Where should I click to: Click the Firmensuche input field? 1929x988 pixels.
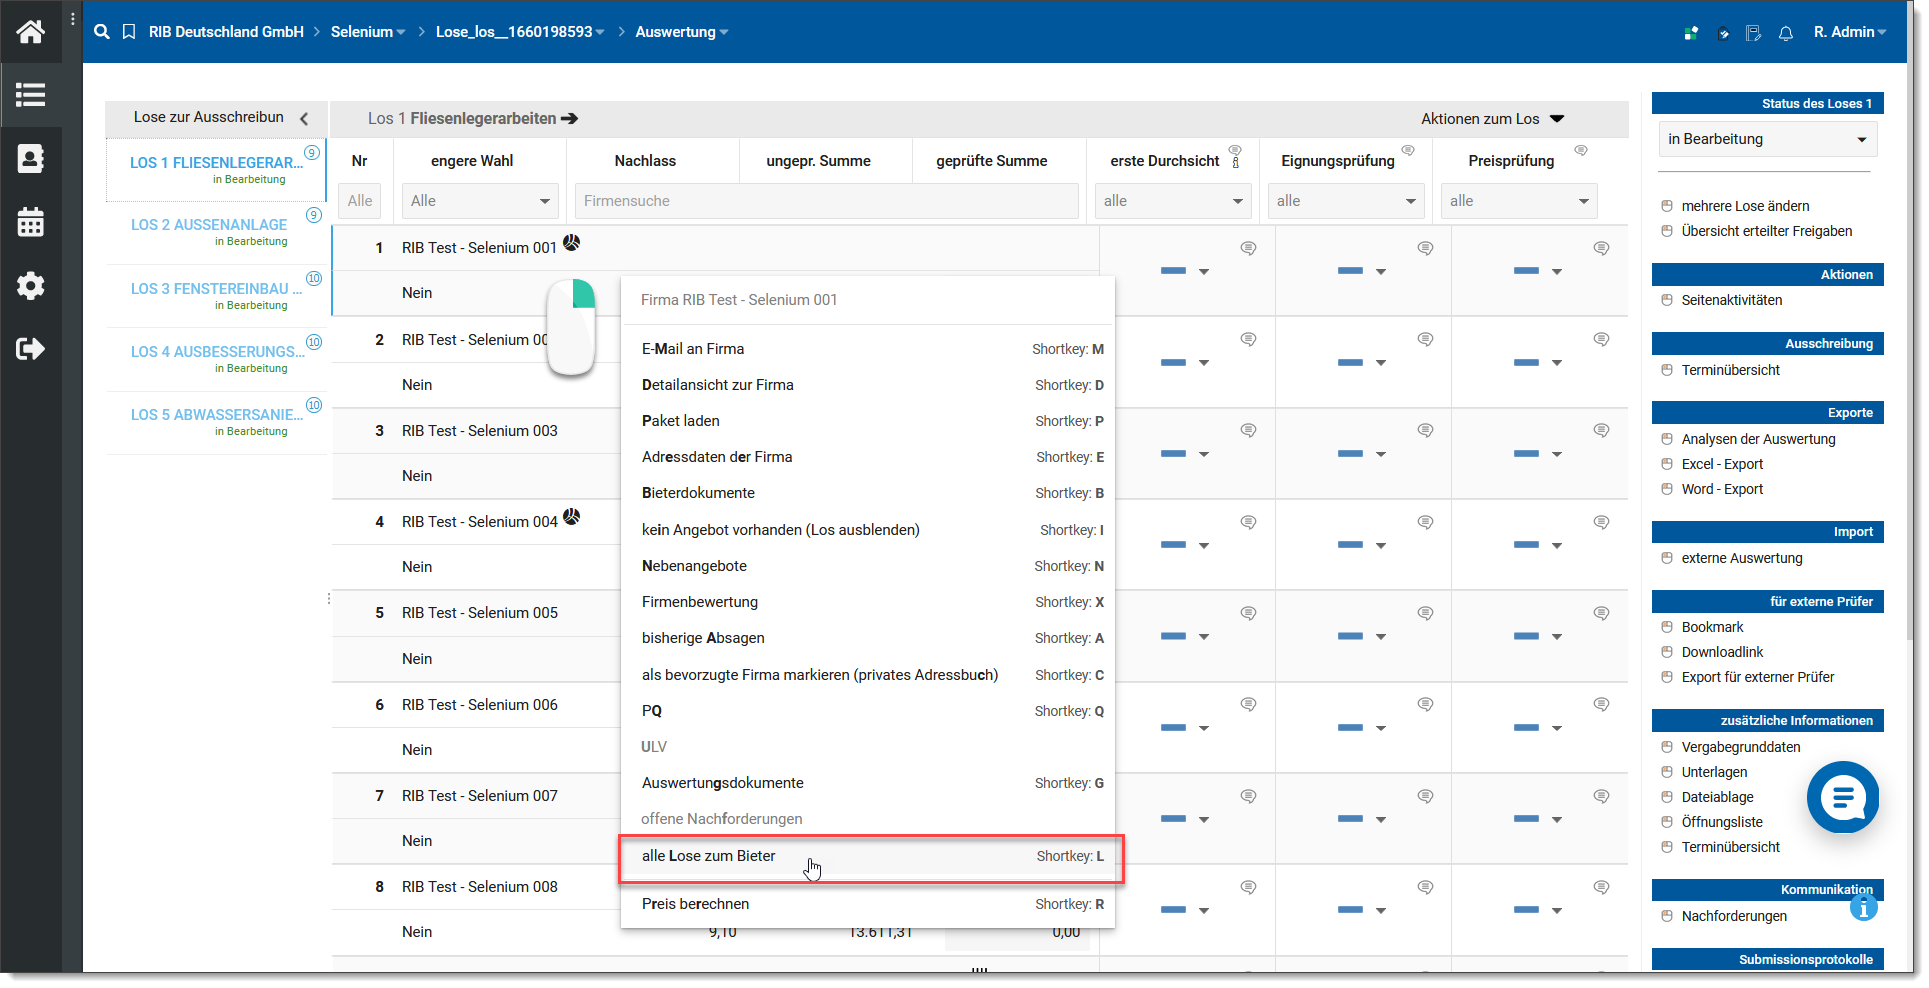click(x=826, y=201)
